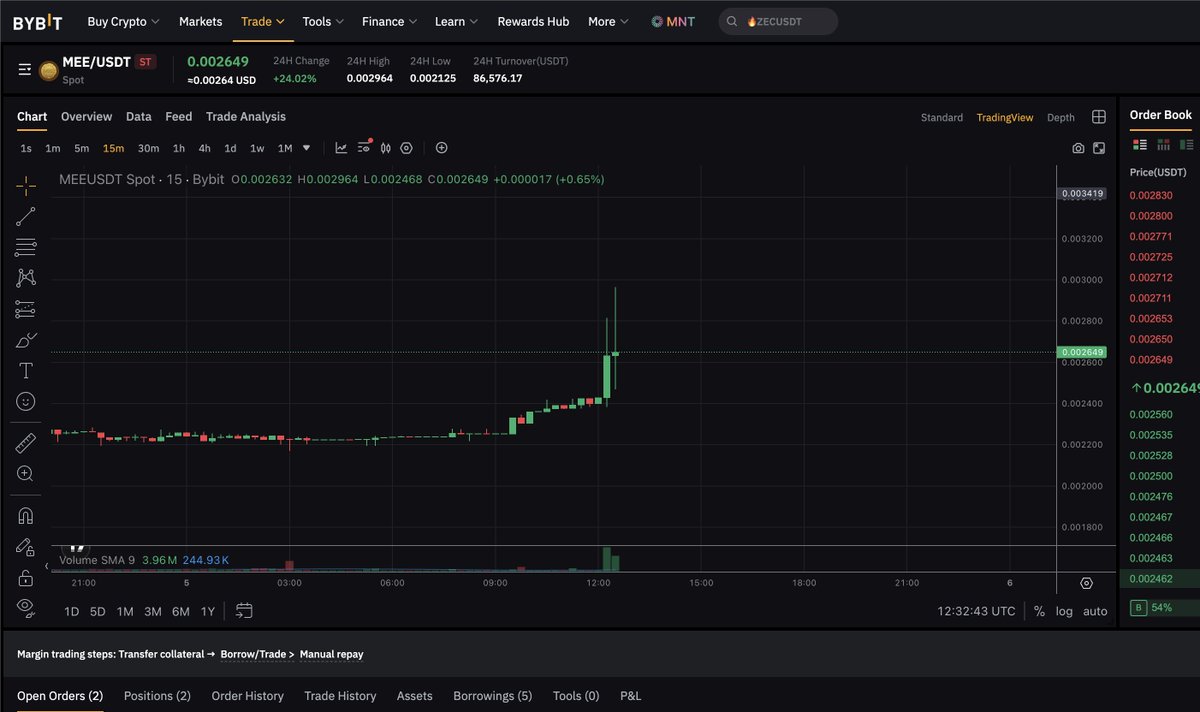Select the ruler measure tool
This screenshot has height=712, width=1200.
[26, 442]
